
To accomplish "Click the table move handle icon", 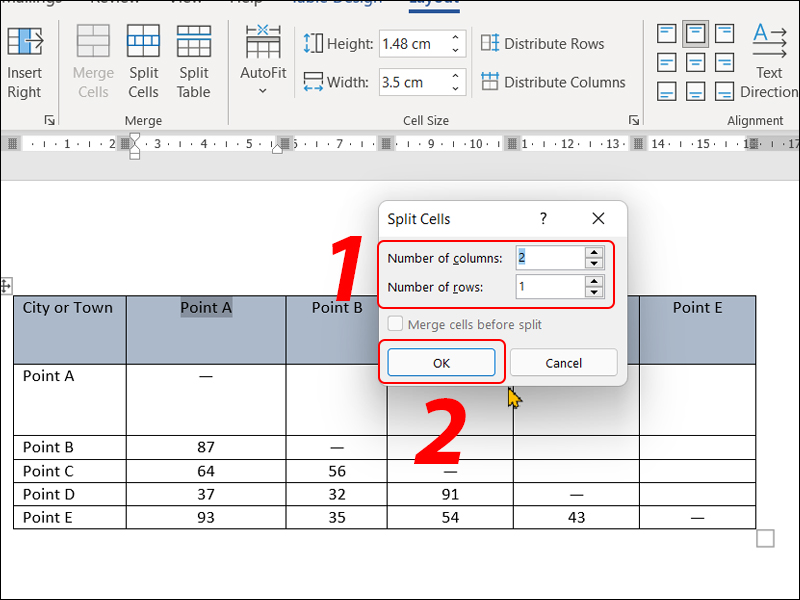I will tap(6, 286).
